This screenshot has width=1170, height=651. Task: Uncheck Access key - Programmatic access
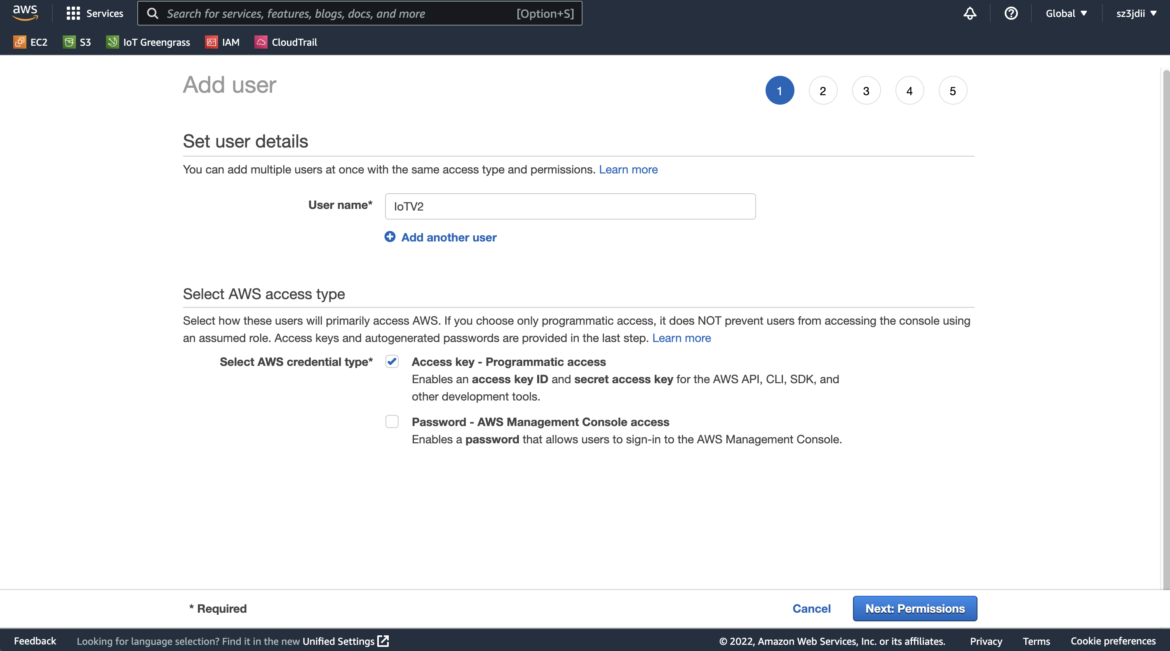[392, 361]
